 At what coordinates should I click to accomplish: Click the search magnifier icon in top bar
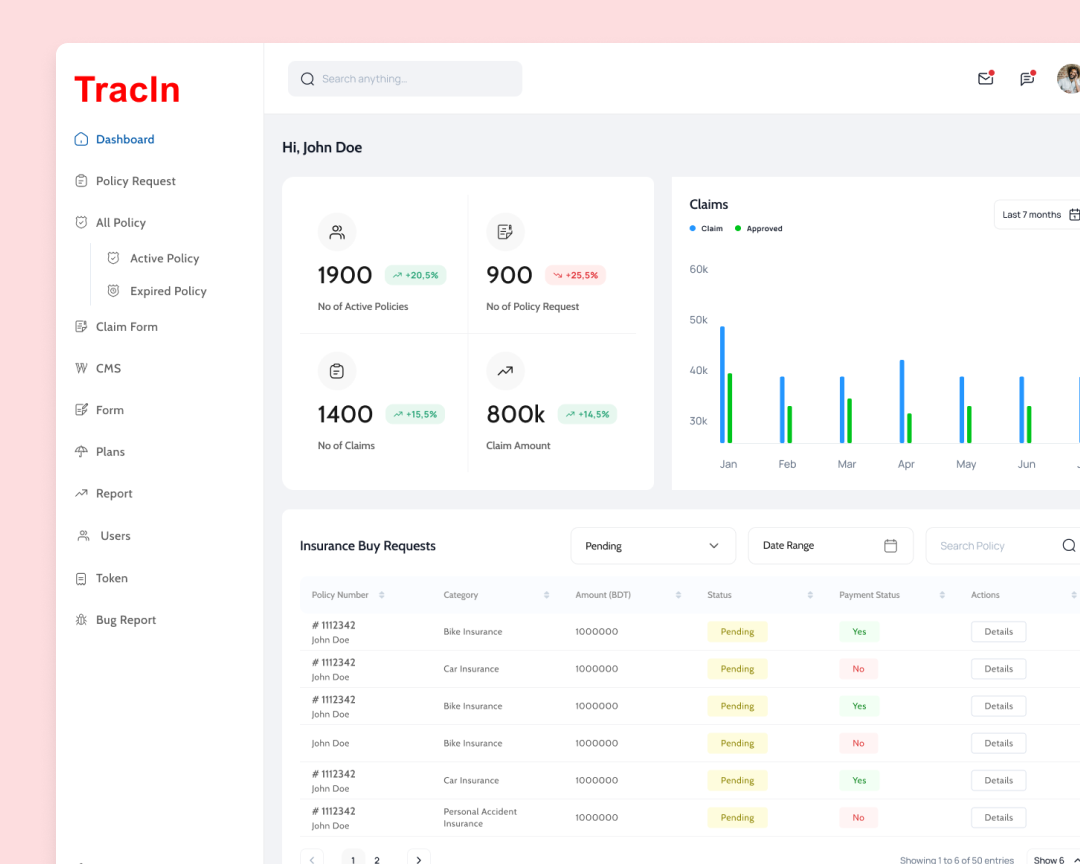click(x=307, y=79)
